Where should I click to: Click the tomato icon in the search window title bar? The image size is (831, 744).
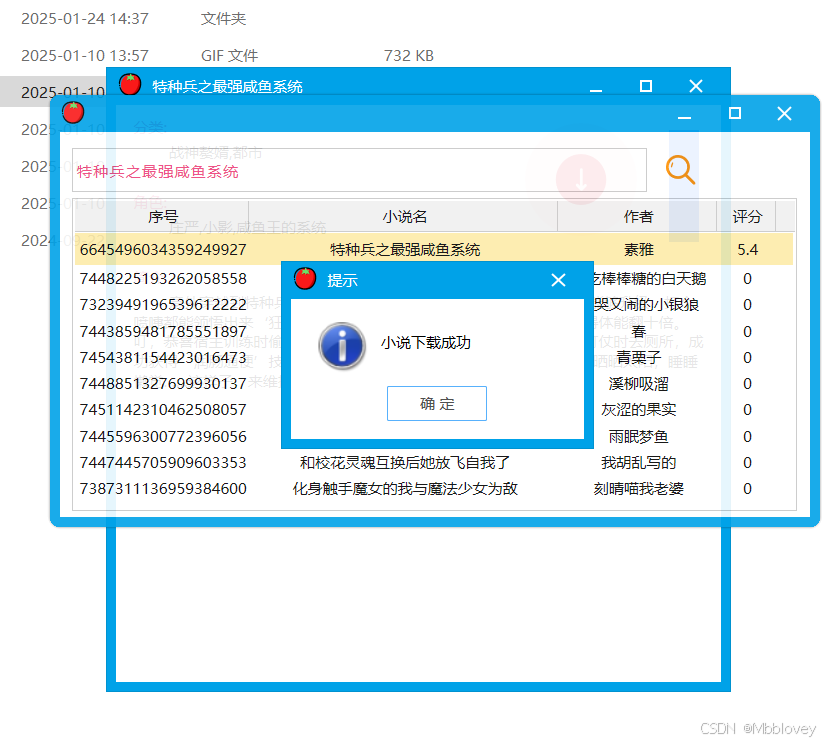click(73, 112)
